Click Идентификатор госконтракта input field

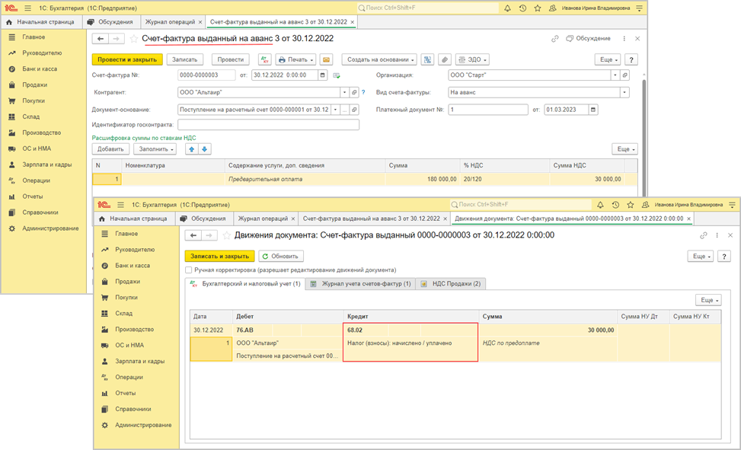point(268,124)
